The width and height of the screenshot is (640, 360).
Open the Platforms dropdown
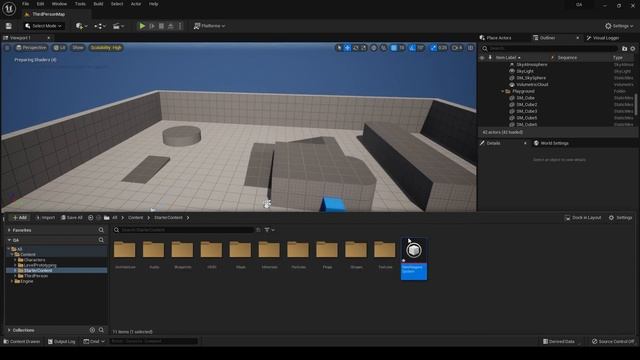coord(209,26)
